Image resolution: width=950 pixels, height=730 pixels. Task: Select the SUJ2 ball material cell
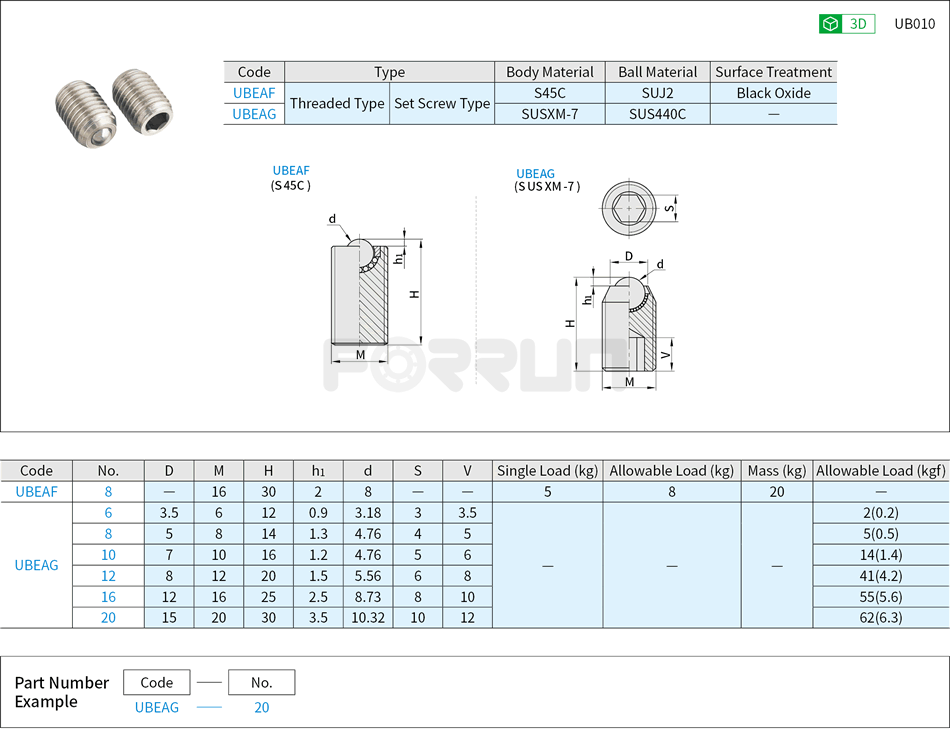[x=657, y=93]
